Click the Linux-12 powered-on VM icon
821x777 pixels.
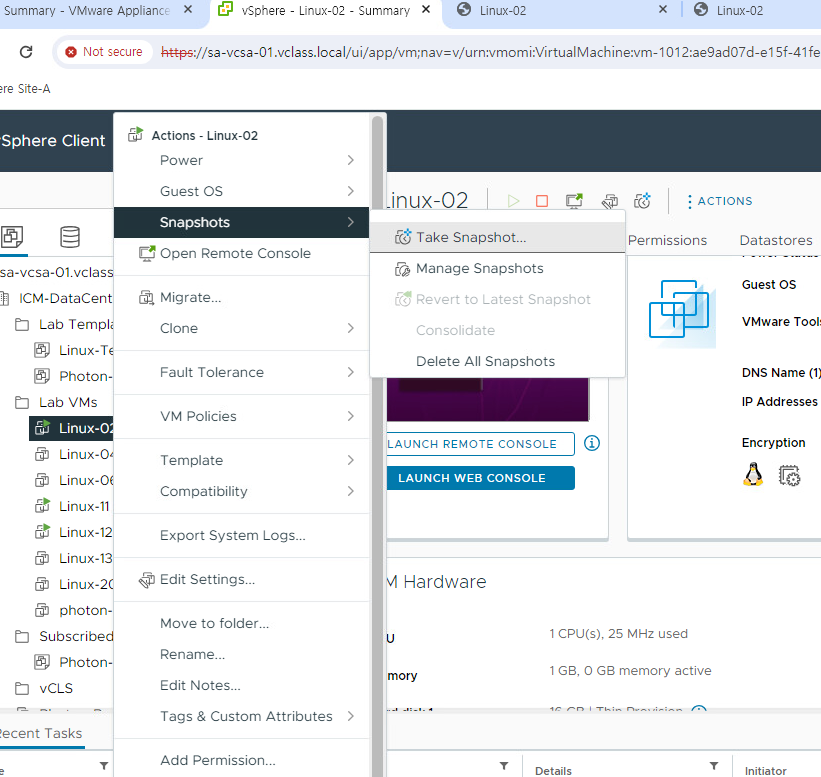[42, 532]
